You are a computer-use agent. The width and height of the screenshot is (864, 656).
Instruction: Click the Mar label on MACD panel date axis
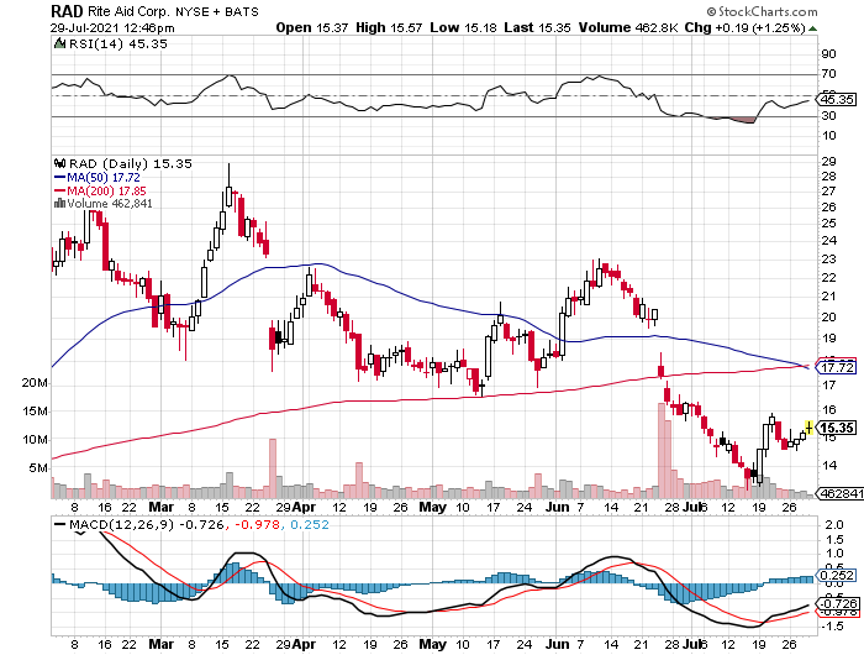tap(161, 644)
